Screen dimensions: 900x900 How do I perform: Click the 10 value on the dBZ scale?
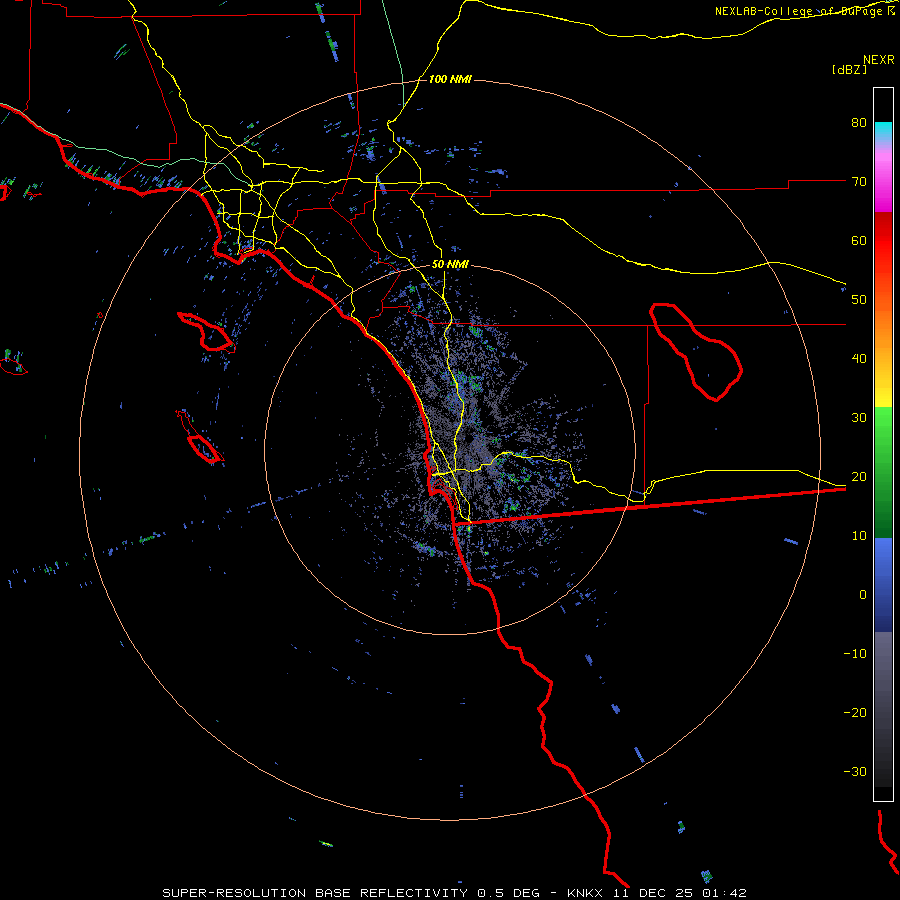point(859,536)
